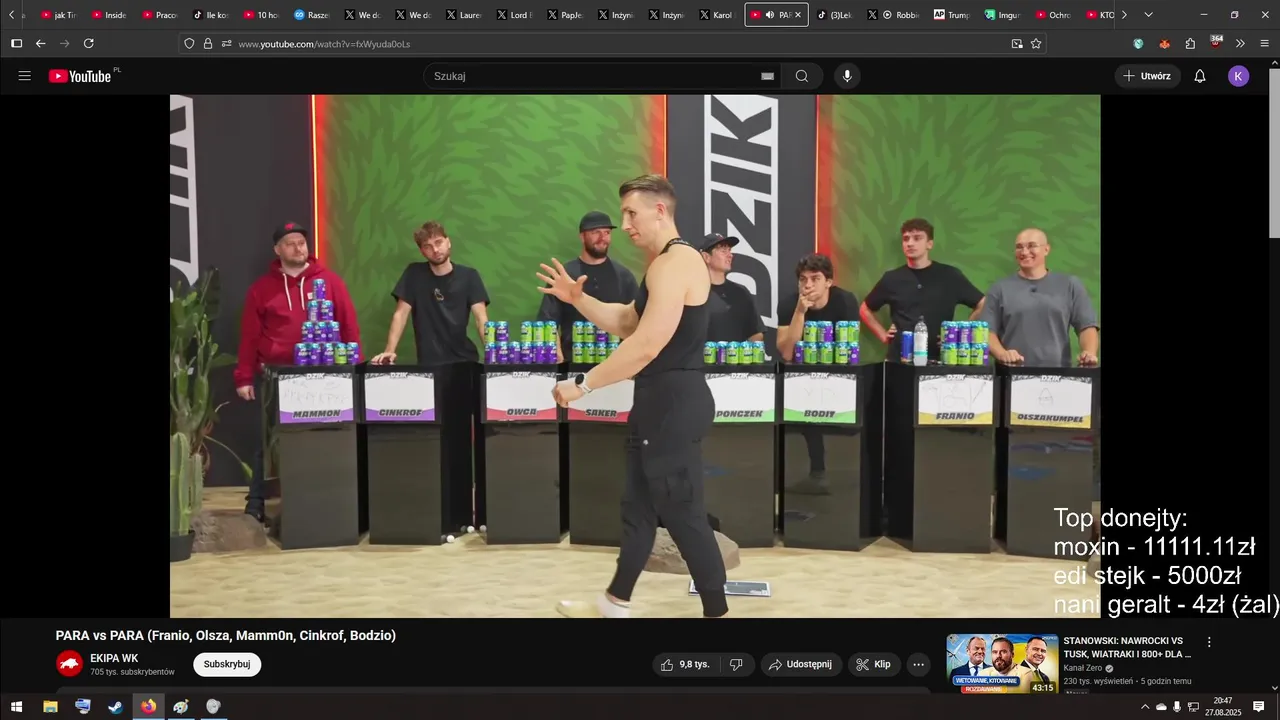Dislike the video
The width and height of the screenshot is (1280, 720).
click(736, 664)
